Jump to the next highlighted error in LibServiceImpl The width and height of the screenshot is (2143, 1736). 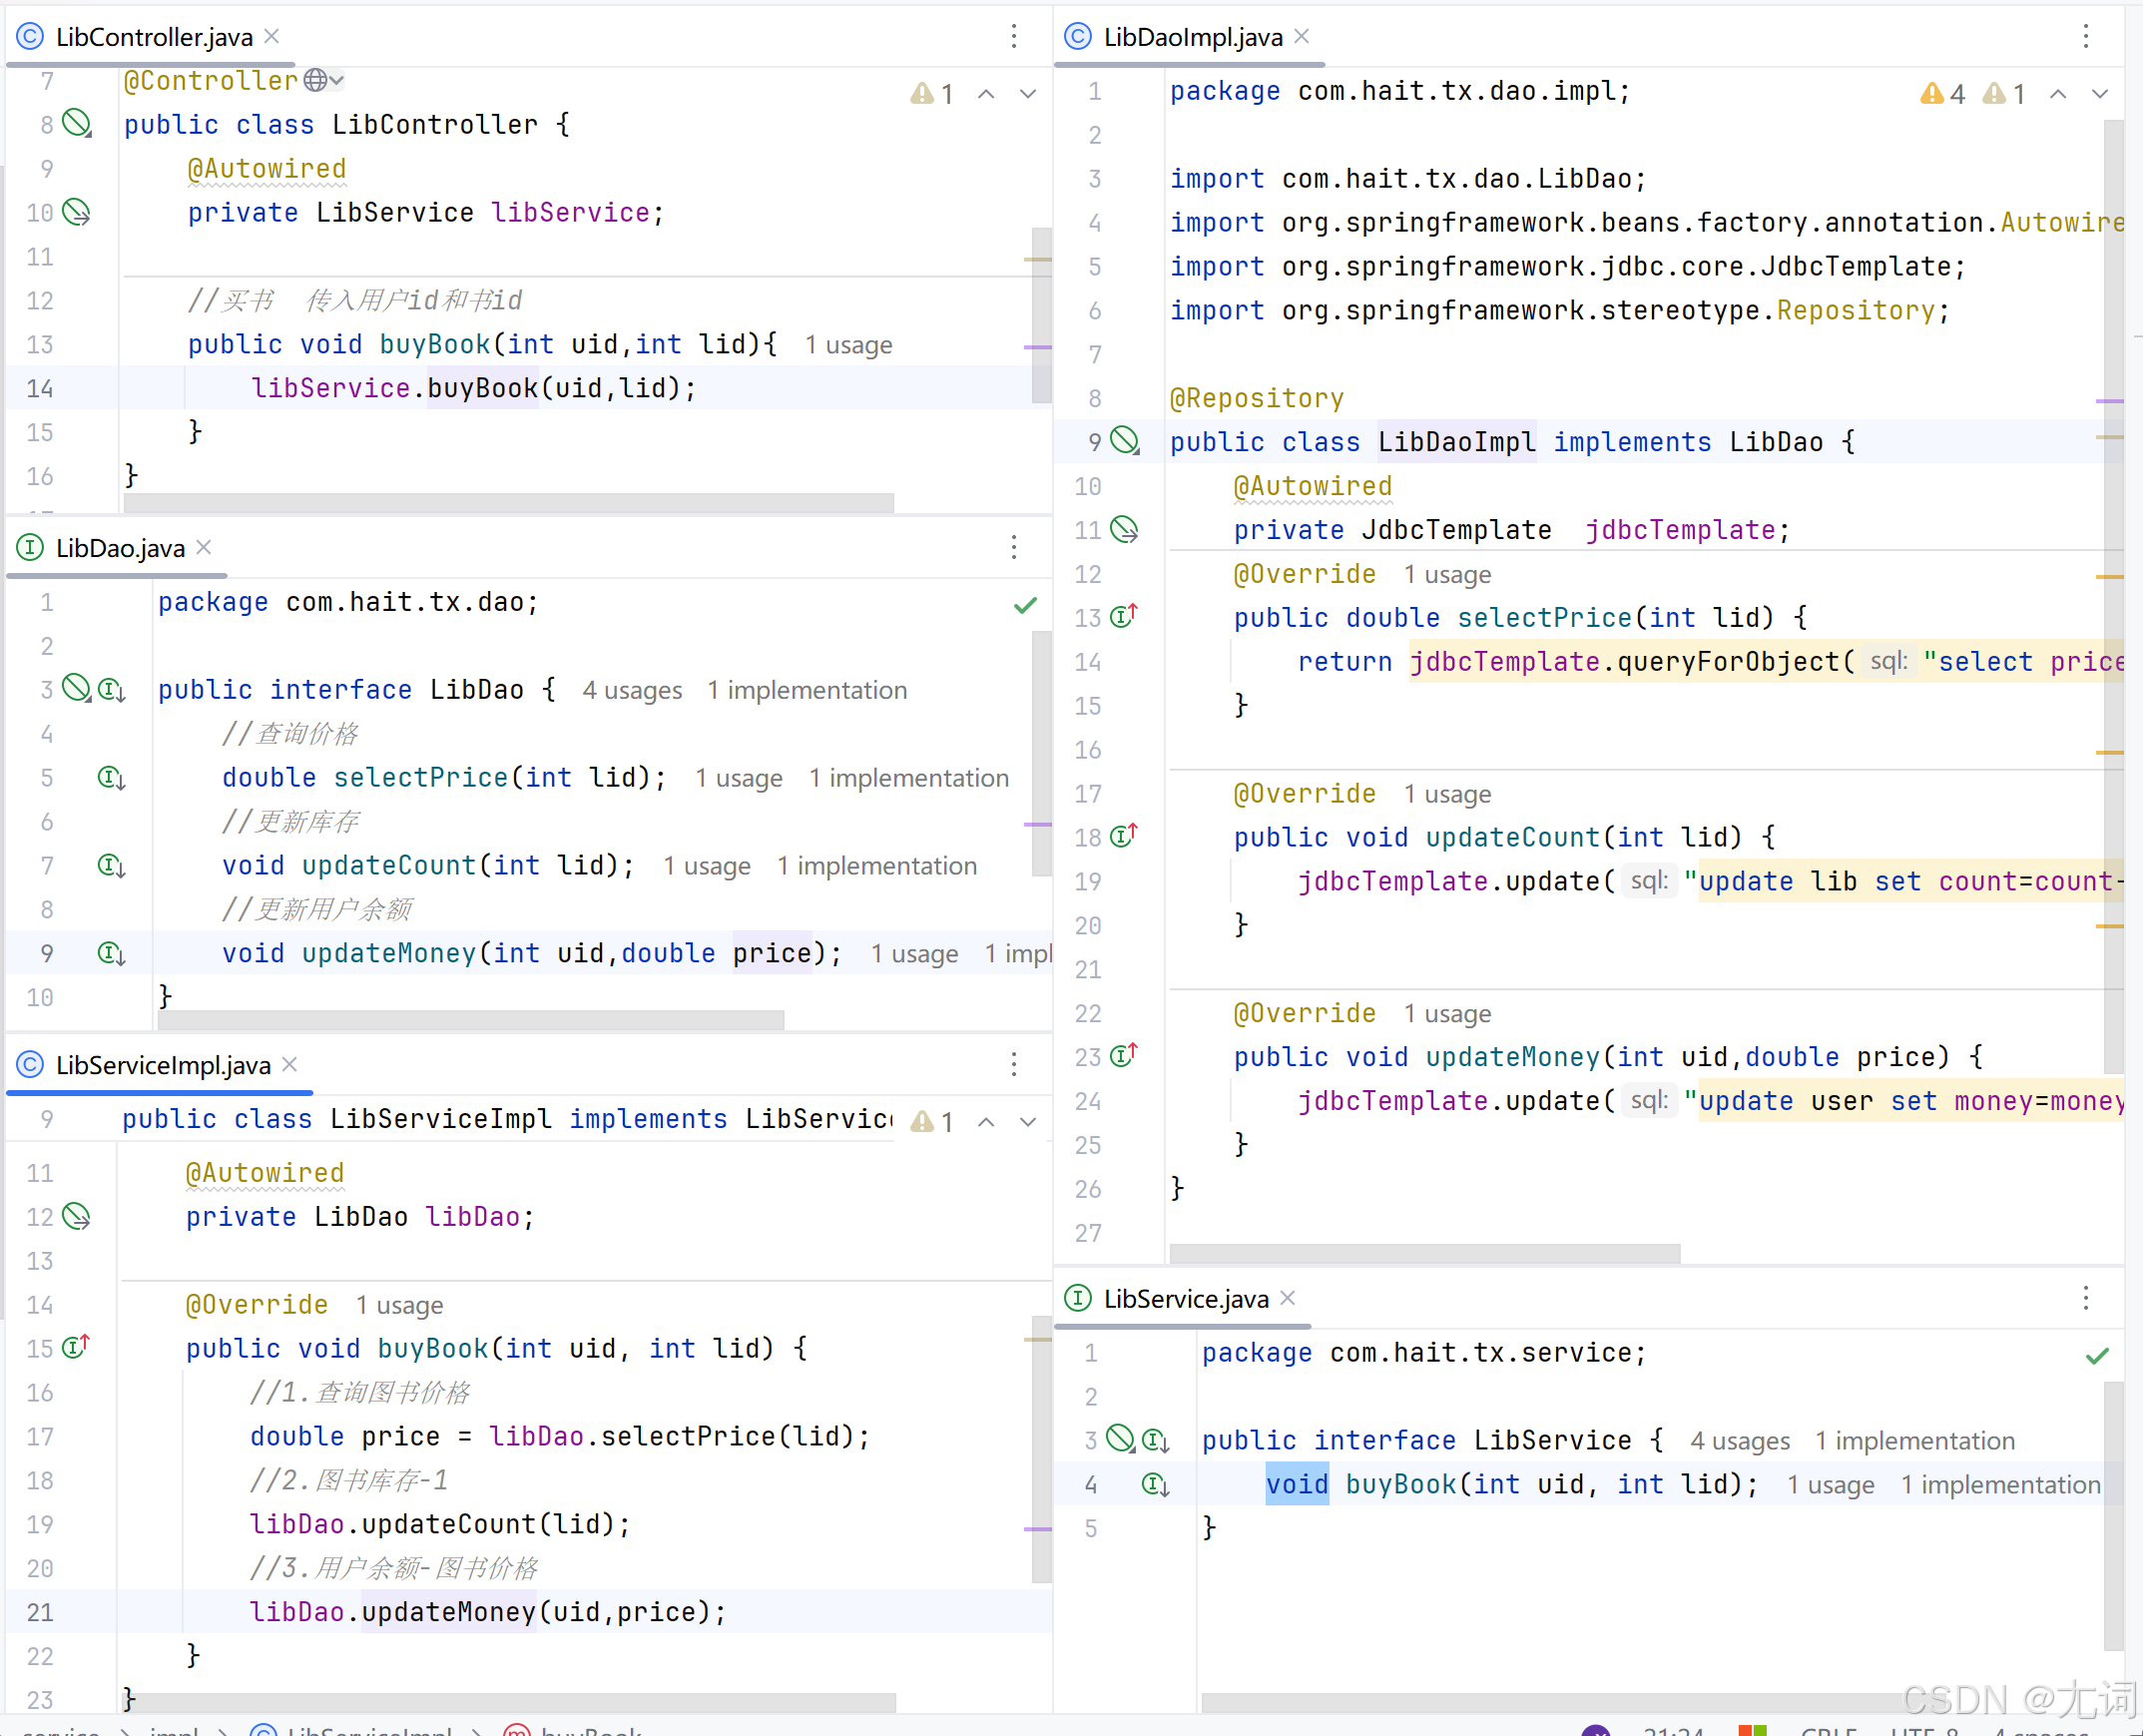1028,1122
